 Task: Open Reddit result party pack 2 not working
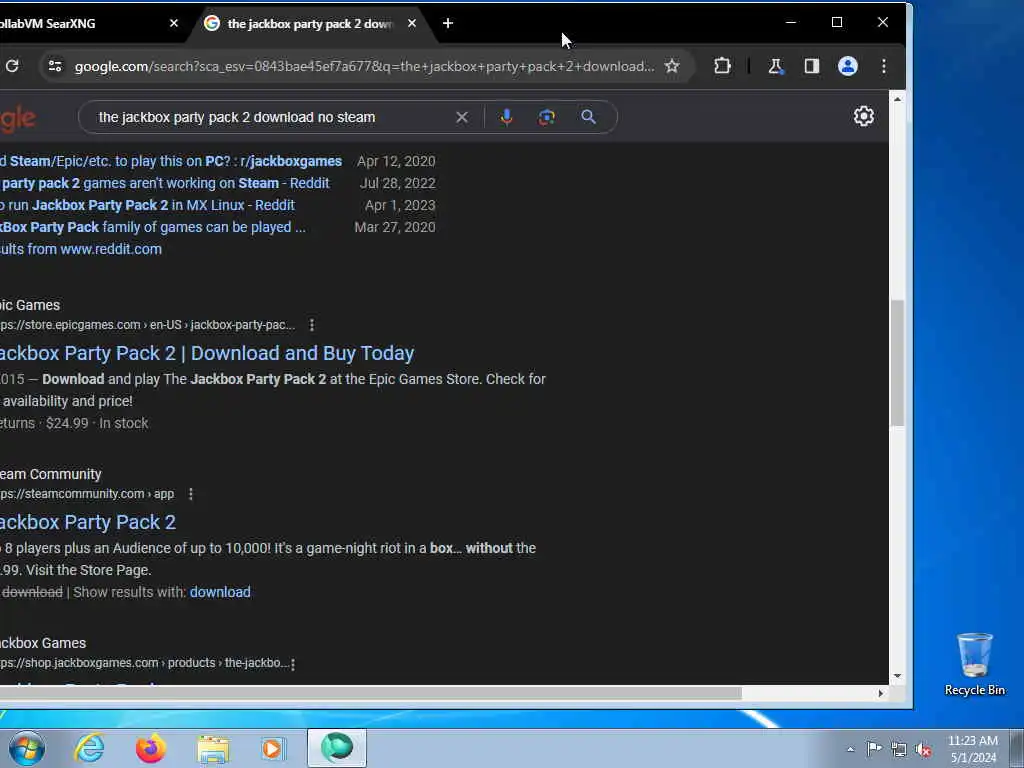coord(165,184)
